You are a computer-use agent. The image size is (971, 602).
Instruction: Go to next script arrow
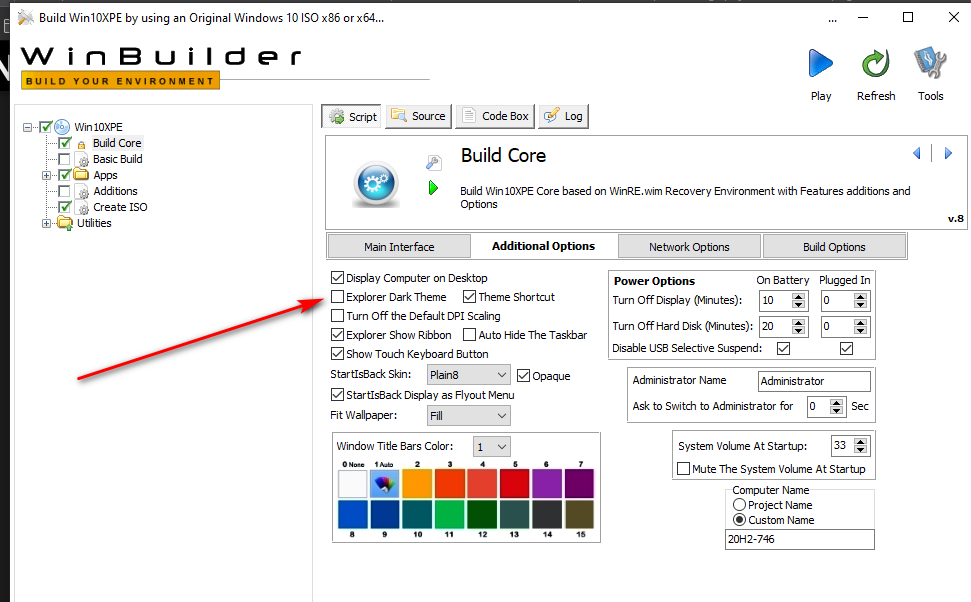pyautogui.click(x=948, y=153)
